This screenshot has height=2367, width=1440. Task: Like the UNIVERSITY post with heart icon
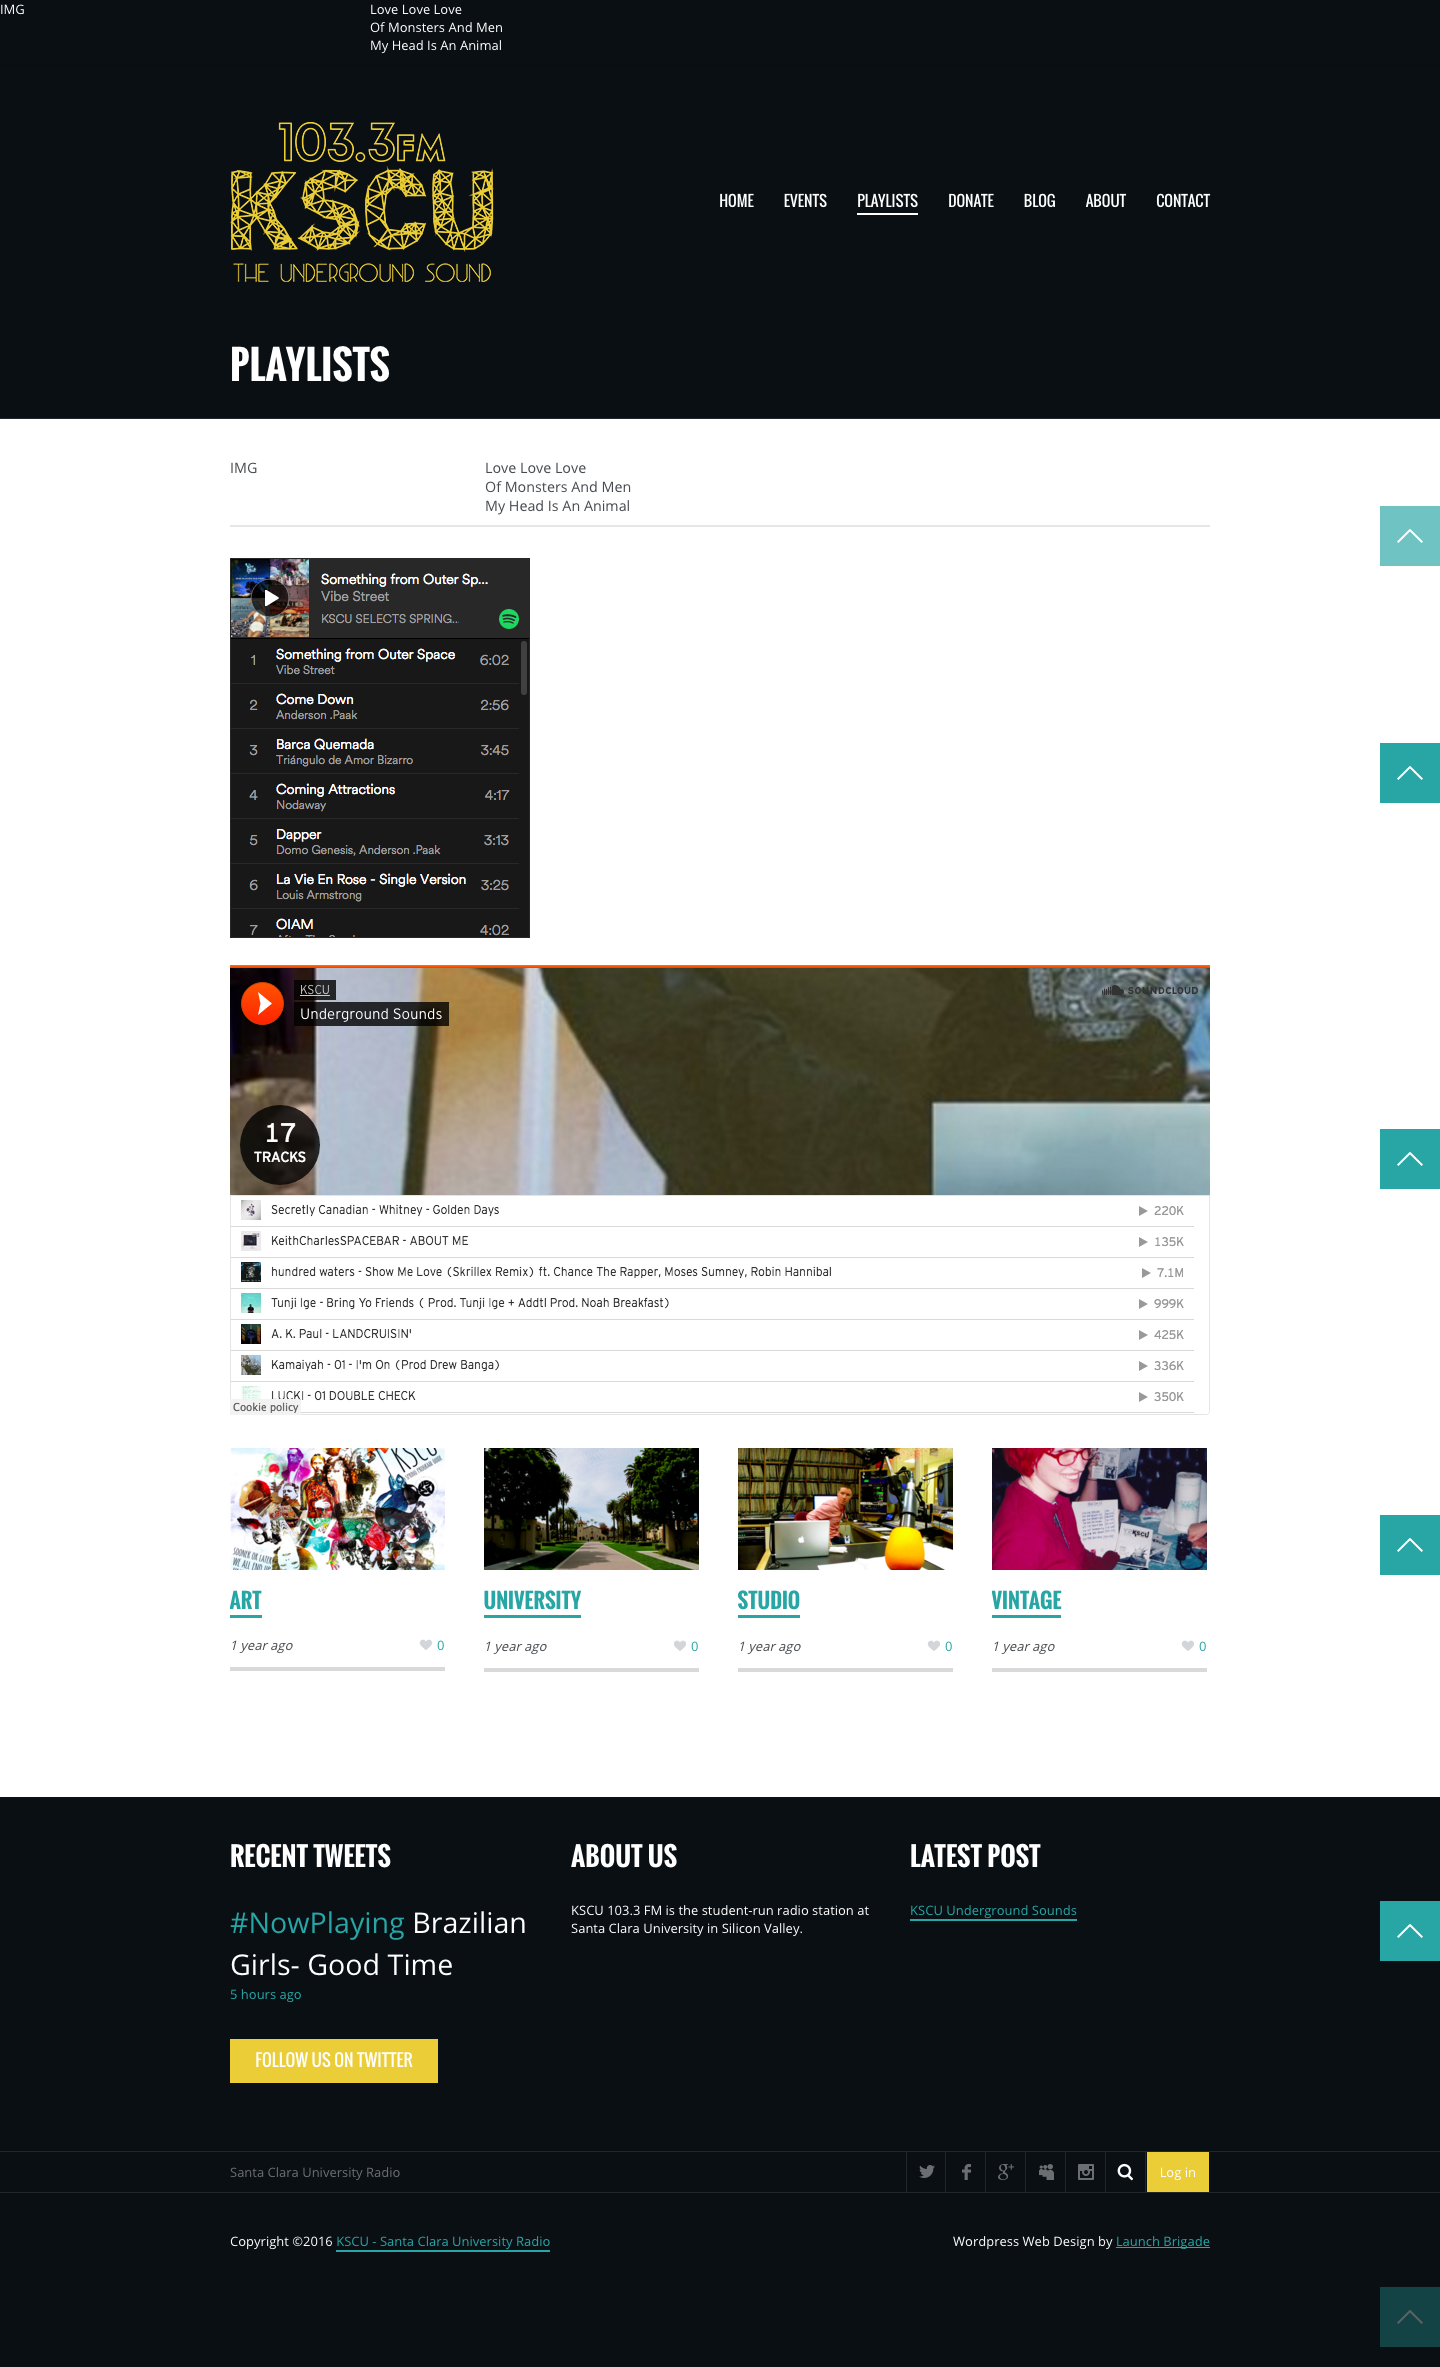pyautogui.click(x=680, y=1646)
